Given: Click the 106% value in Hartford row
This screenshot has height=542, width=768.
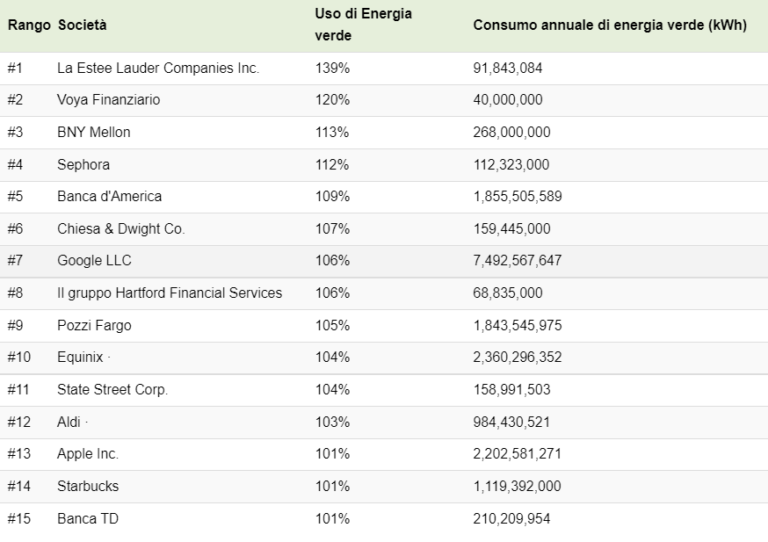Looking at the screenshot, I should [x=332, y=293].
